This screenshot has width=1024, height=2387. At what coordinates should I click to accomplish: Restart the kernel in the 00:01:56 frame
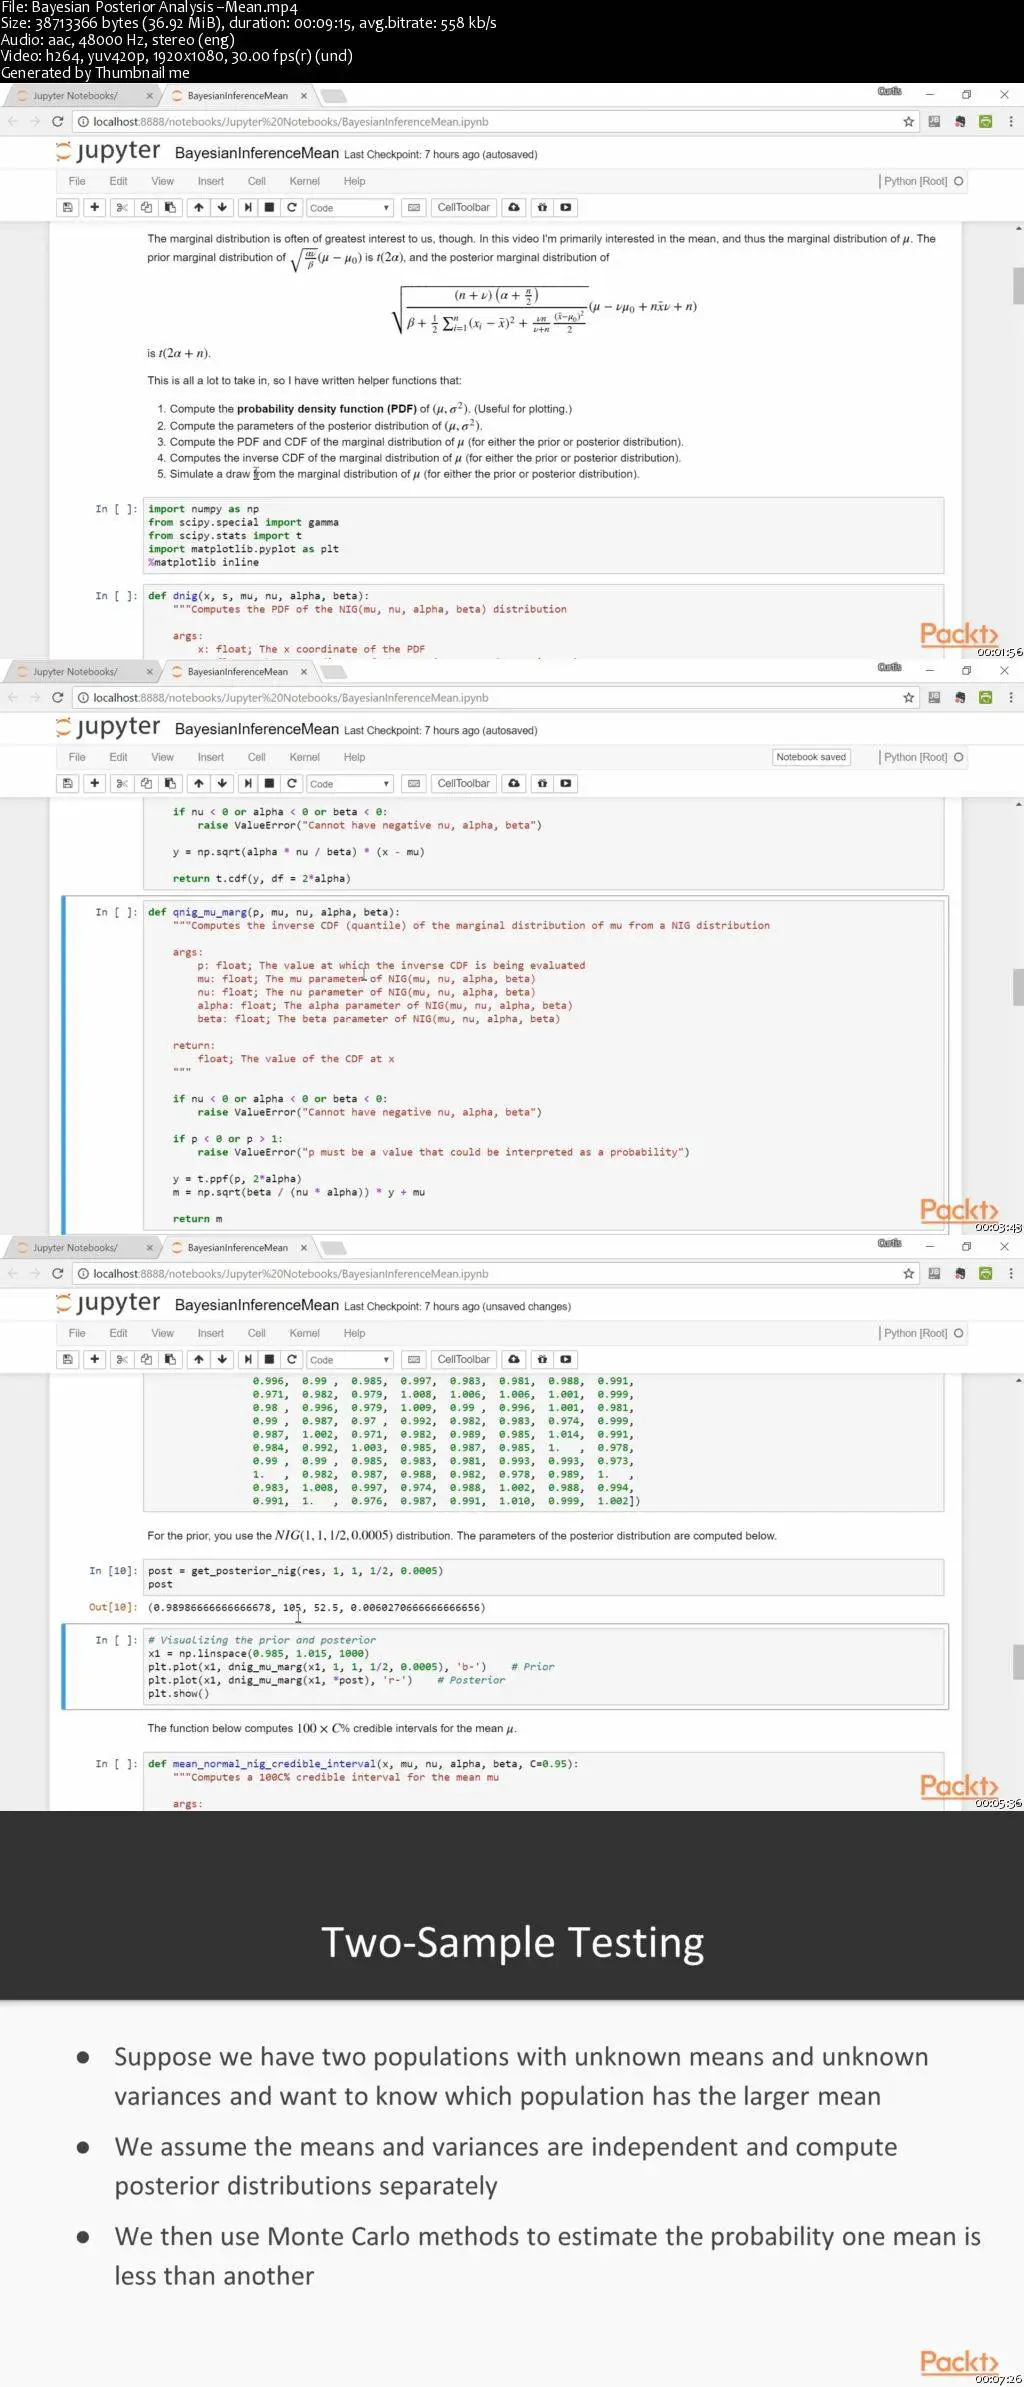[x=292, y=208]
